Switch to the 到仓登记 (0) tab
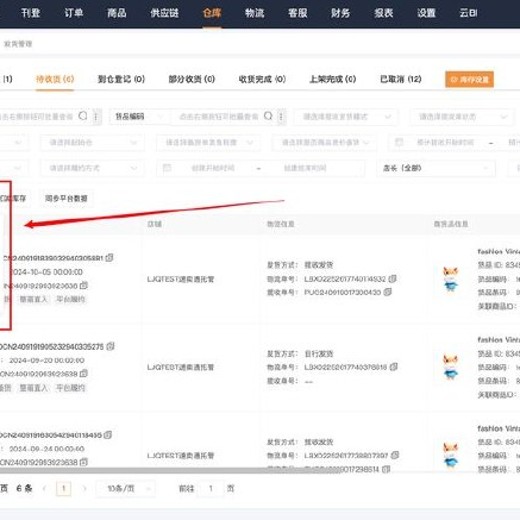Image resolution: width=520 pixels, height=520 pixels. coord(121,79)
